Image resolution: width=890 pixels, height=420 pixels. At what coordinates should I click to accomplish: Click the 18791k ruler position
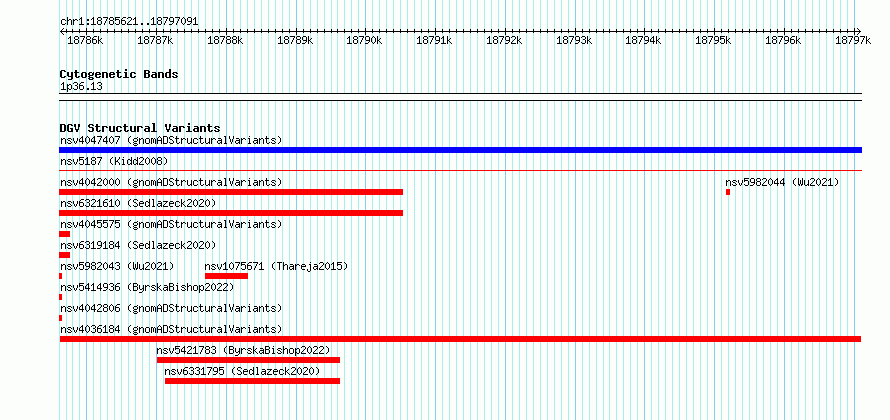pos(434,40)
